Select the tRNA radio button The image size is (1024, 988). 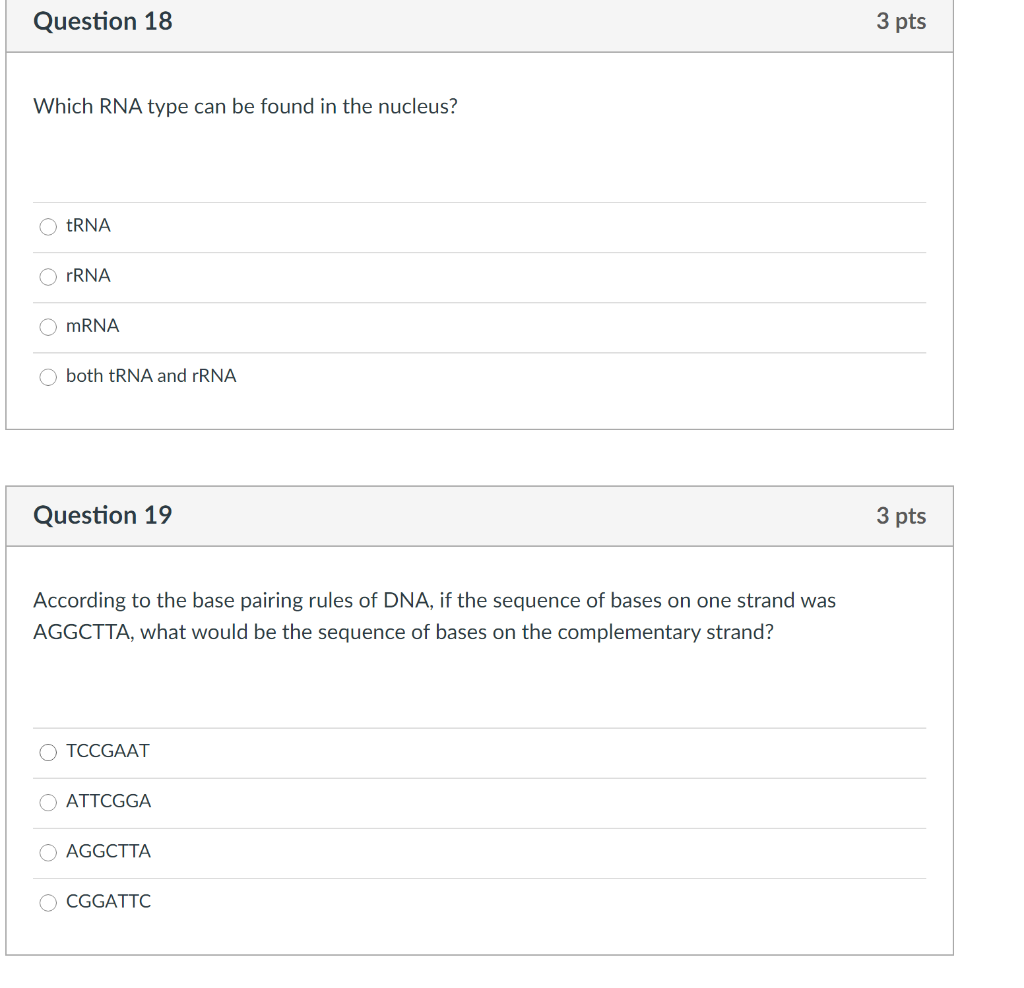pos(48,227)
